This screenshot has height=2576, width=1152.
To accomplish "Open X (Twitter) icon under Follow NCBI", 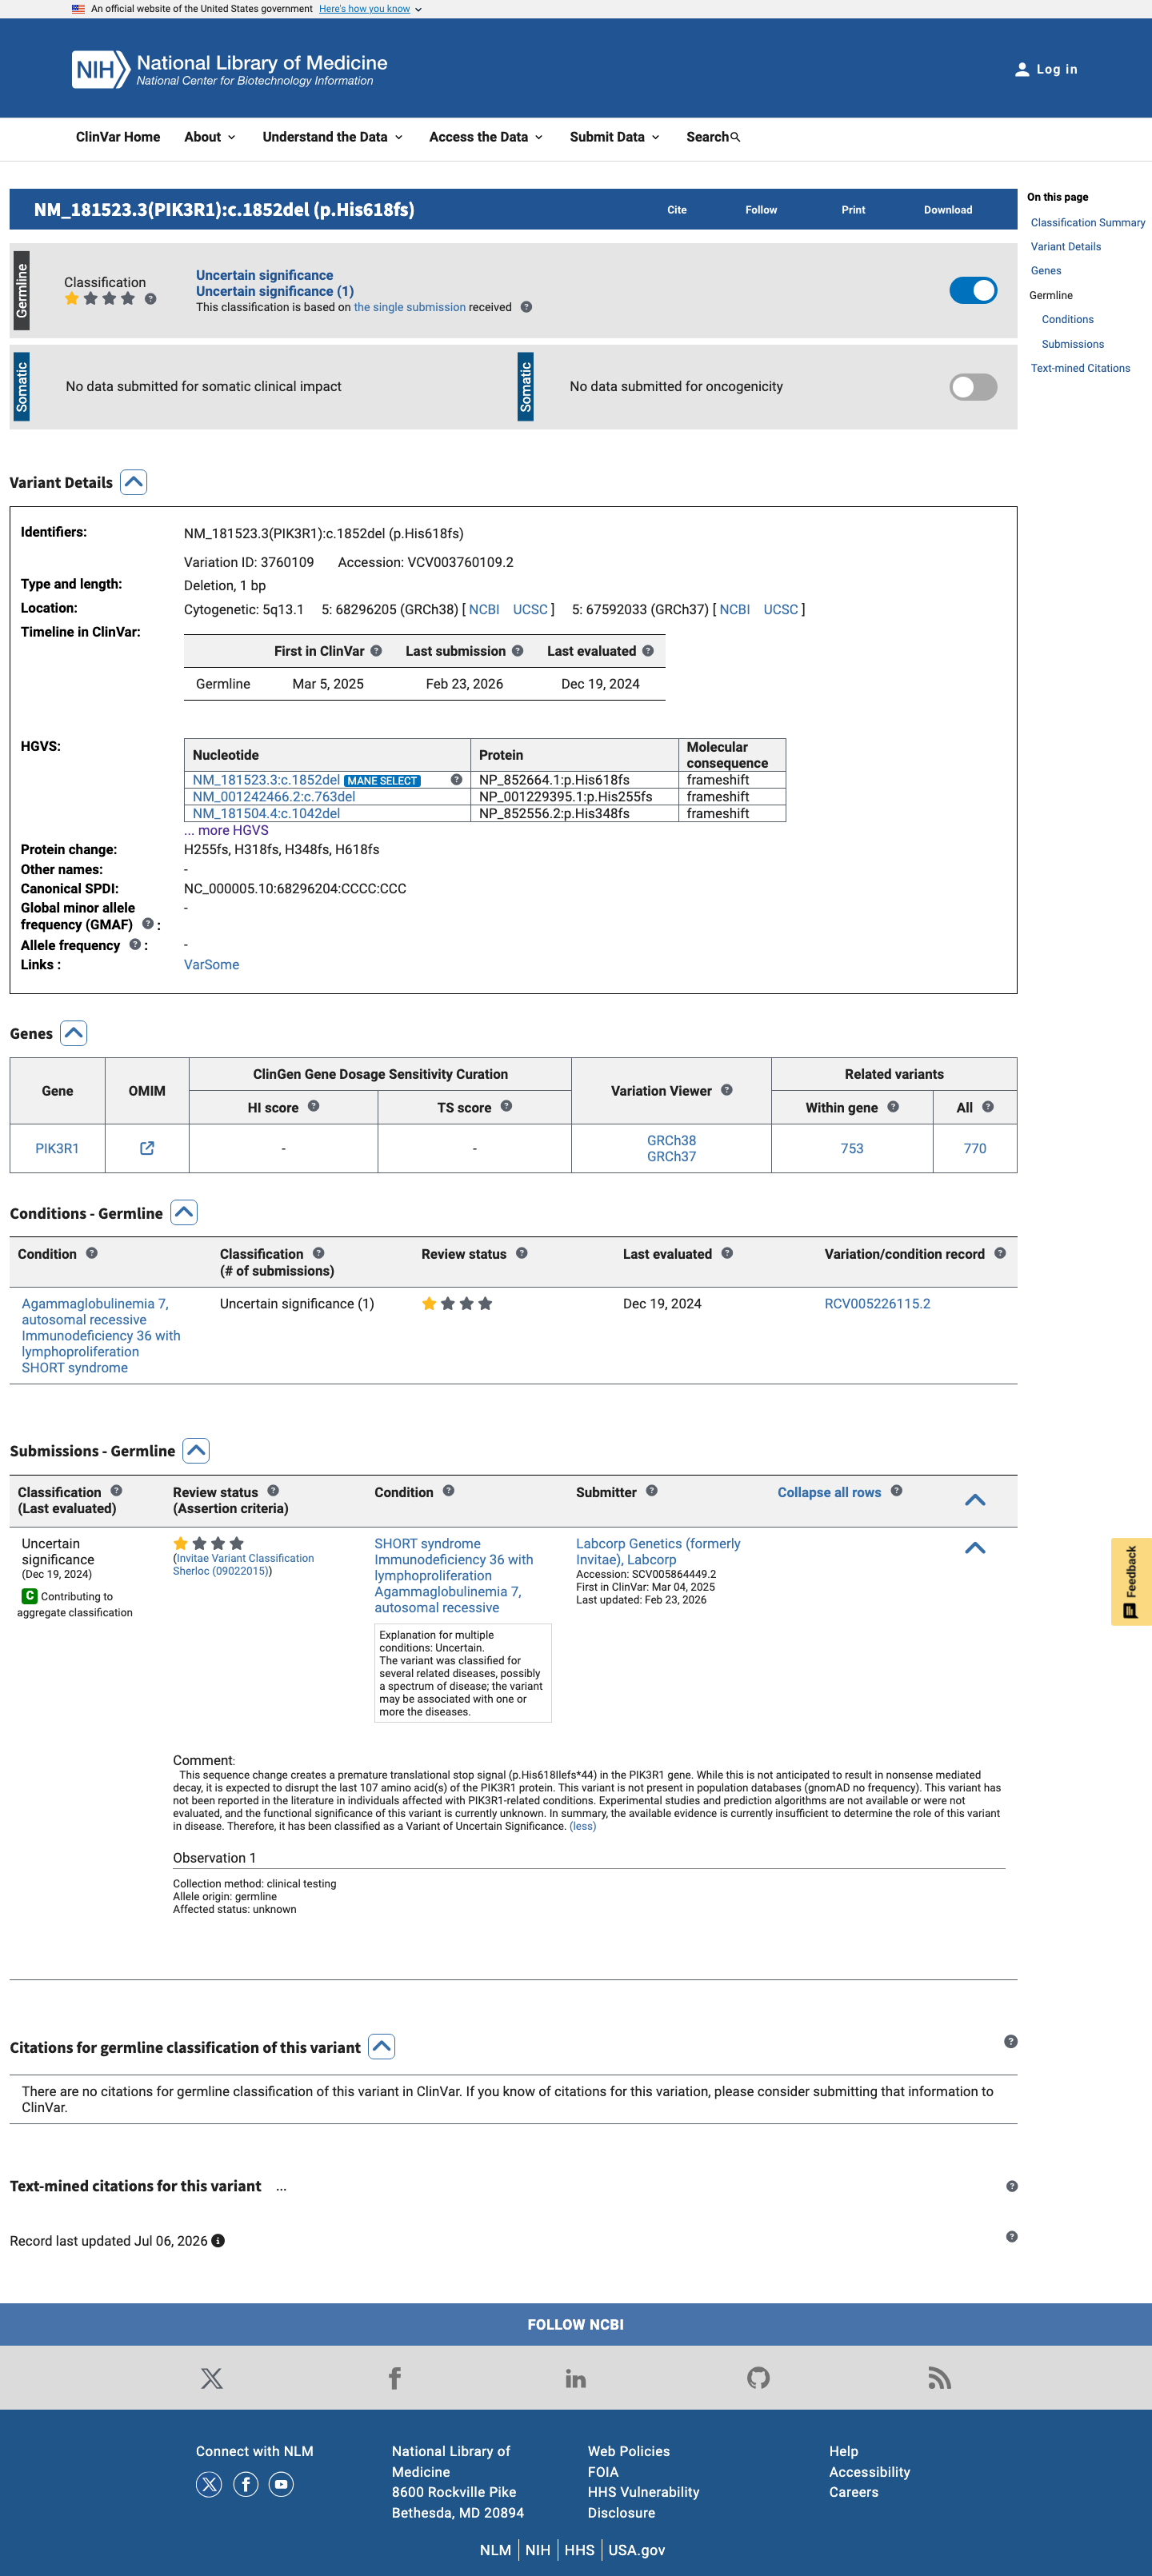I will pyautogui.click(x=212, y=2378).
